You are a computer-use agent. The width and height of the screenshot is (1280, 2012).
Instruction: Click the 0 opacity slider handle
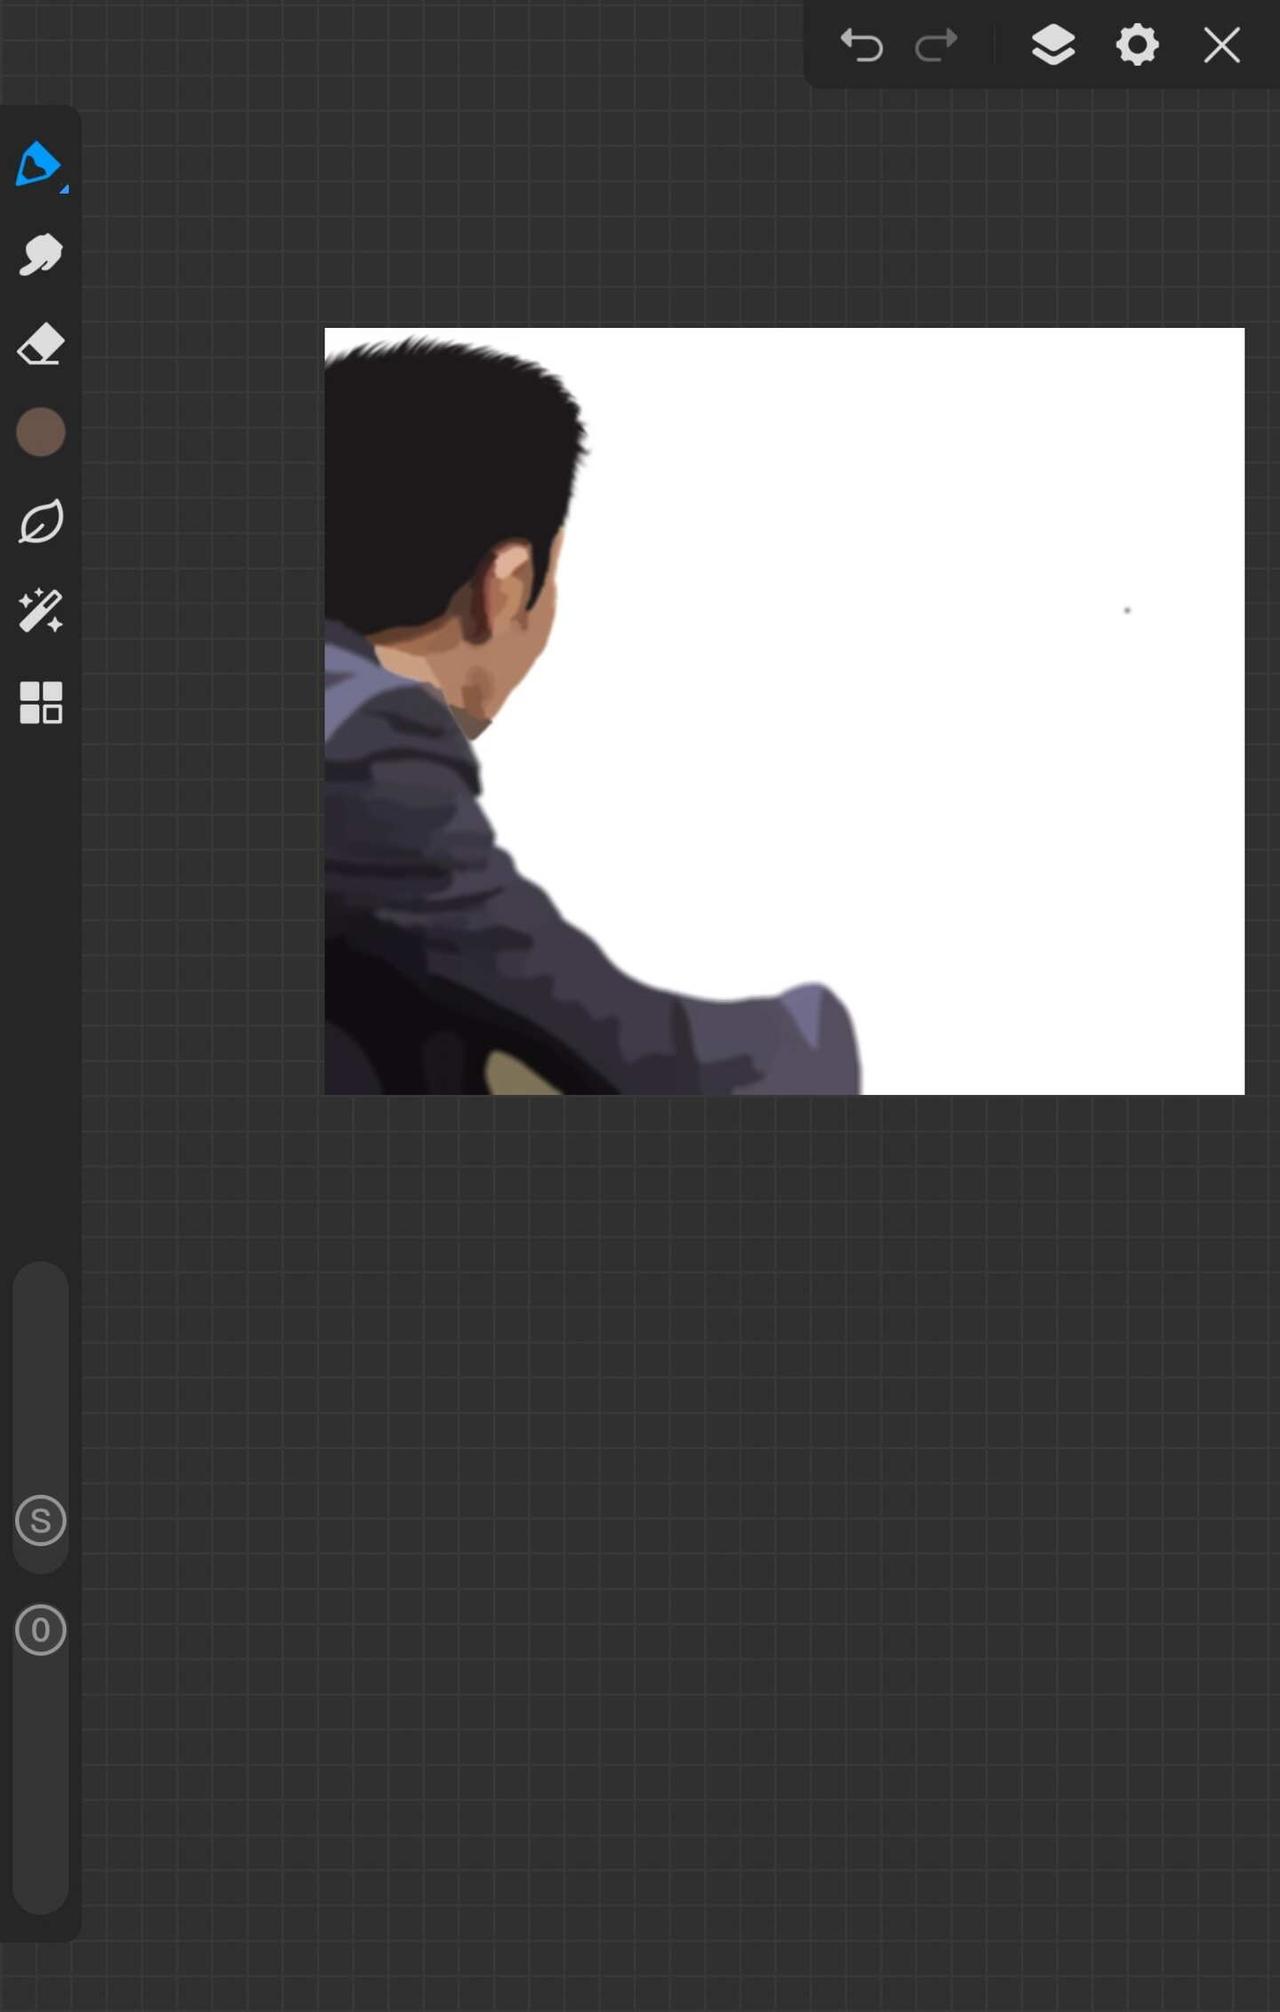pyautogui.click(x=40, y=1630)
